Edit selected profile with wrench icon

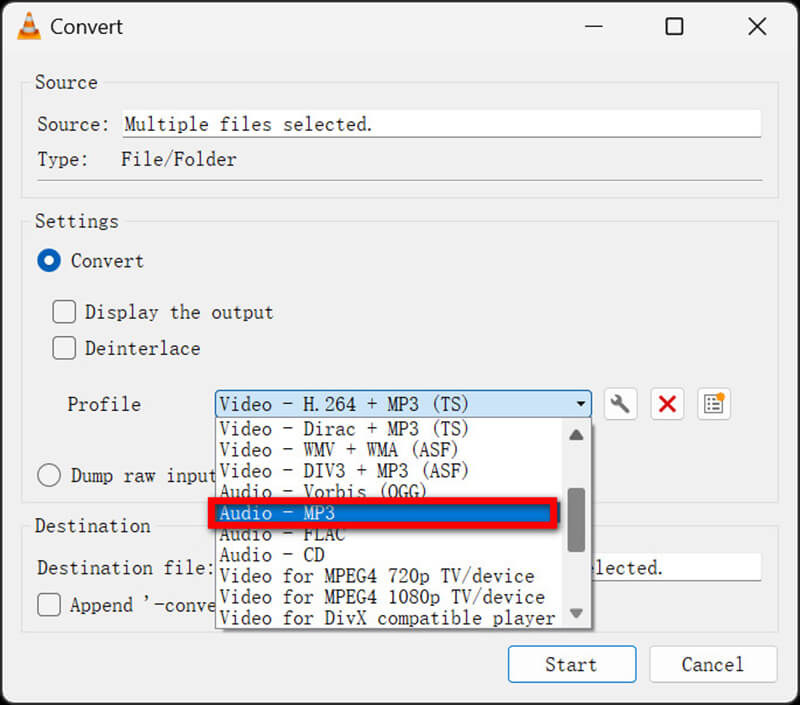pyautogui.click(x=620, y=405)
